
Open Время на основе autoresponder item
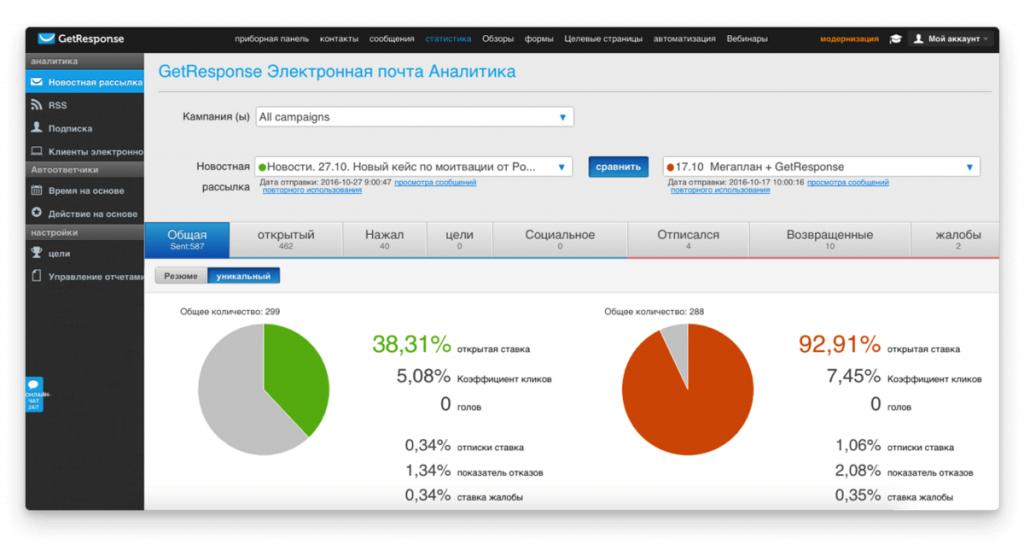coord(85,190)
